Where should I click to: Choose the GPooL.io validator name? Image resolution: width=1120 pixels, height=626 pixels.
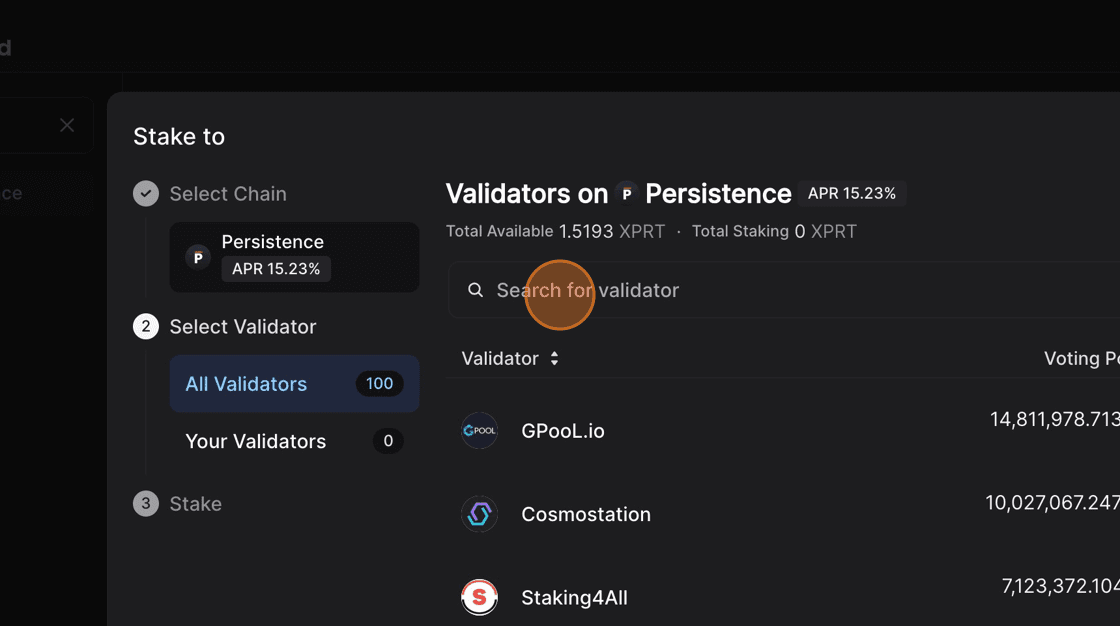coord(563,431)
